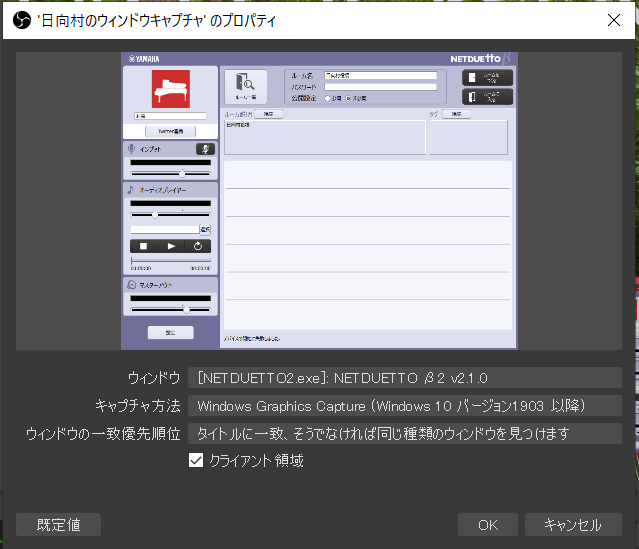
Task: Click the stop button in the audio player
Action: [143, 246]
